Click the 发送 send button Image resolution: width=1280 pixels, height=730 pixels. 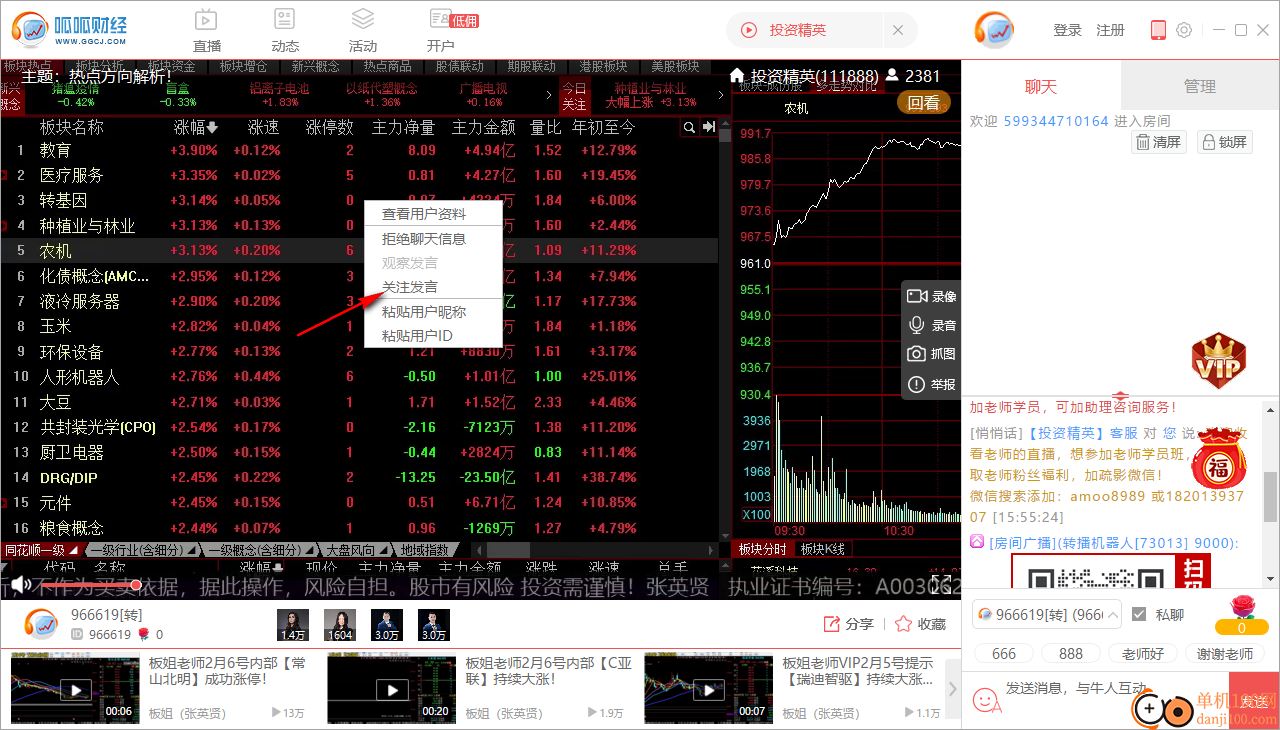pyautogui.click(x=1254, y=701)
